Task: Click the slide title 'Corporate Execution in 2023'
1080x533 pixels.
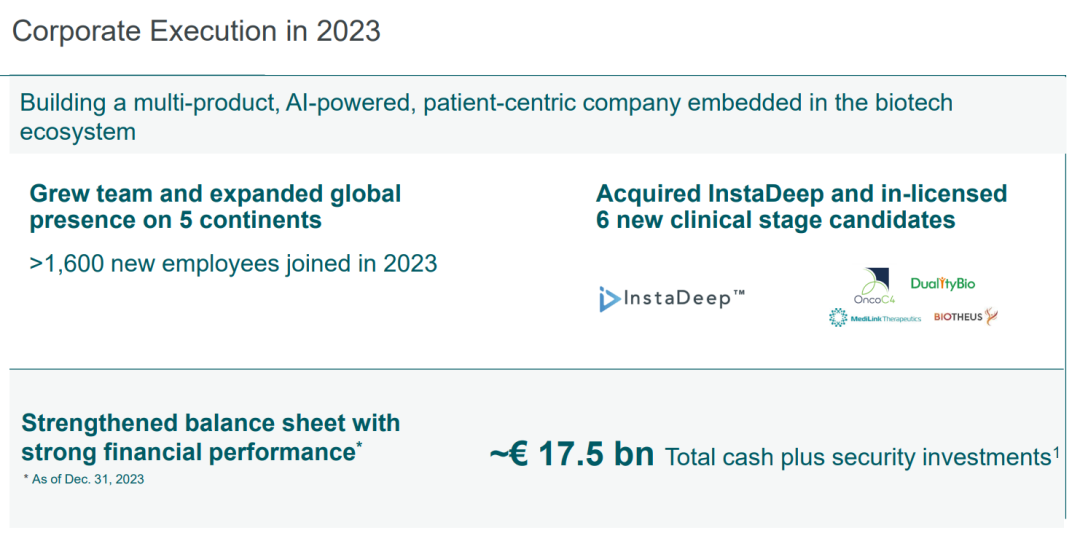Action: coord(196,31)
